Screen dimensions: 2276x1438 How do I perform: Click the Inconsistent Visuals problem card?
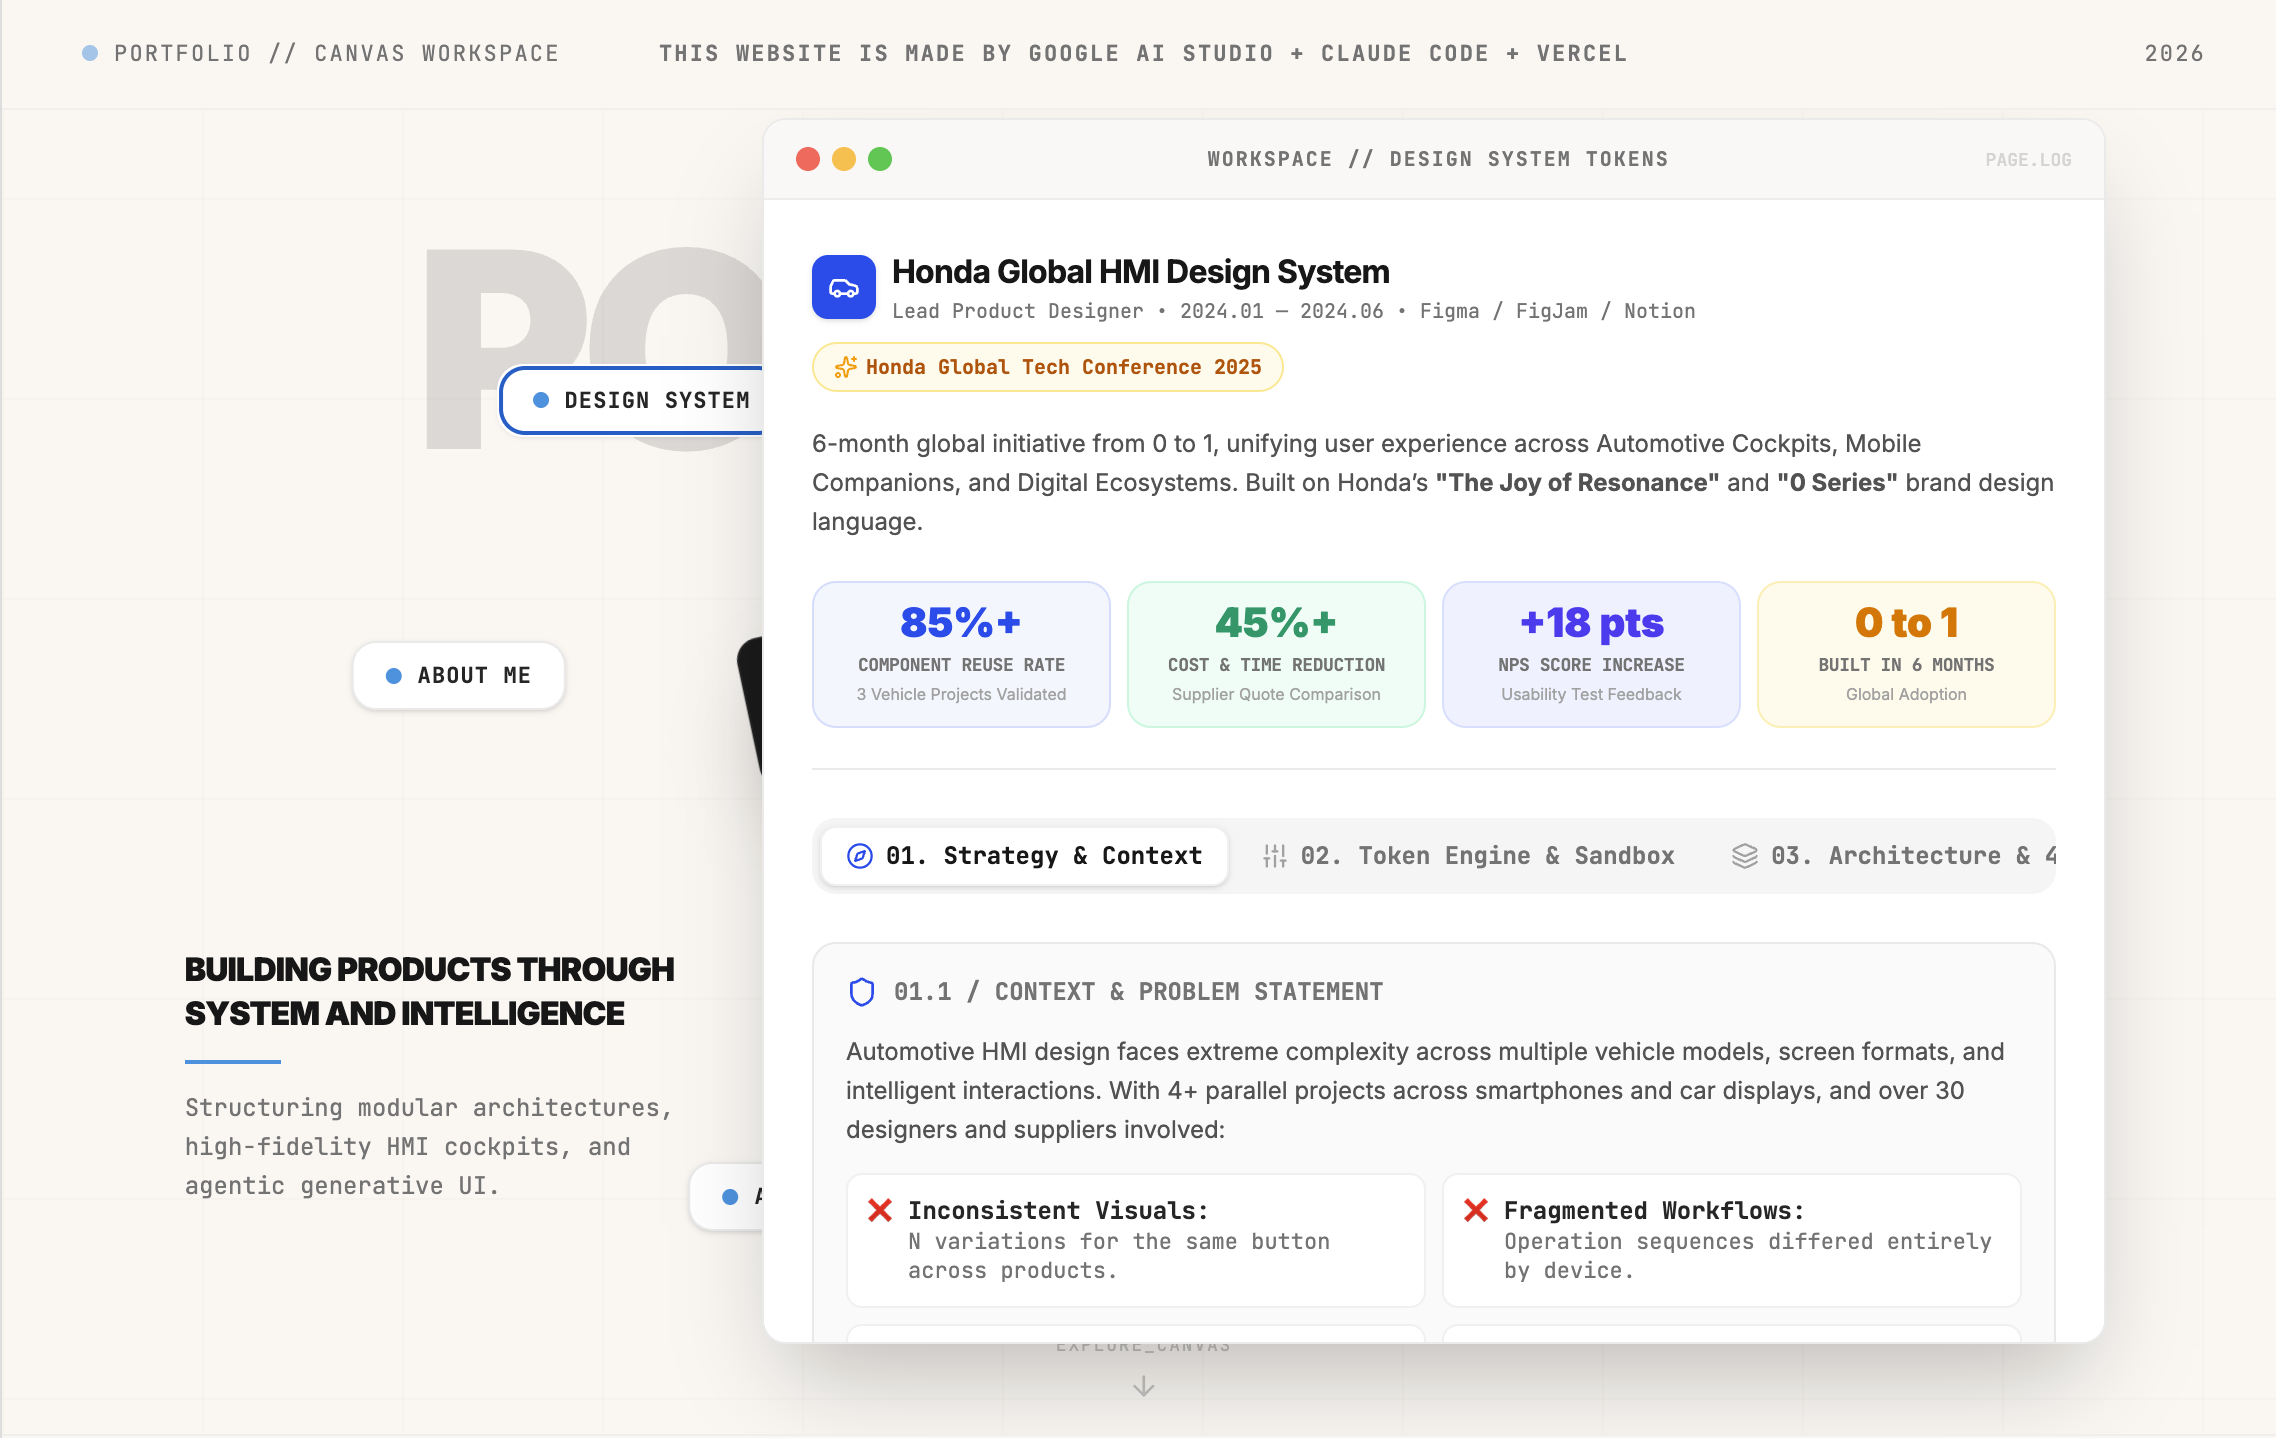point(1136,1240)
